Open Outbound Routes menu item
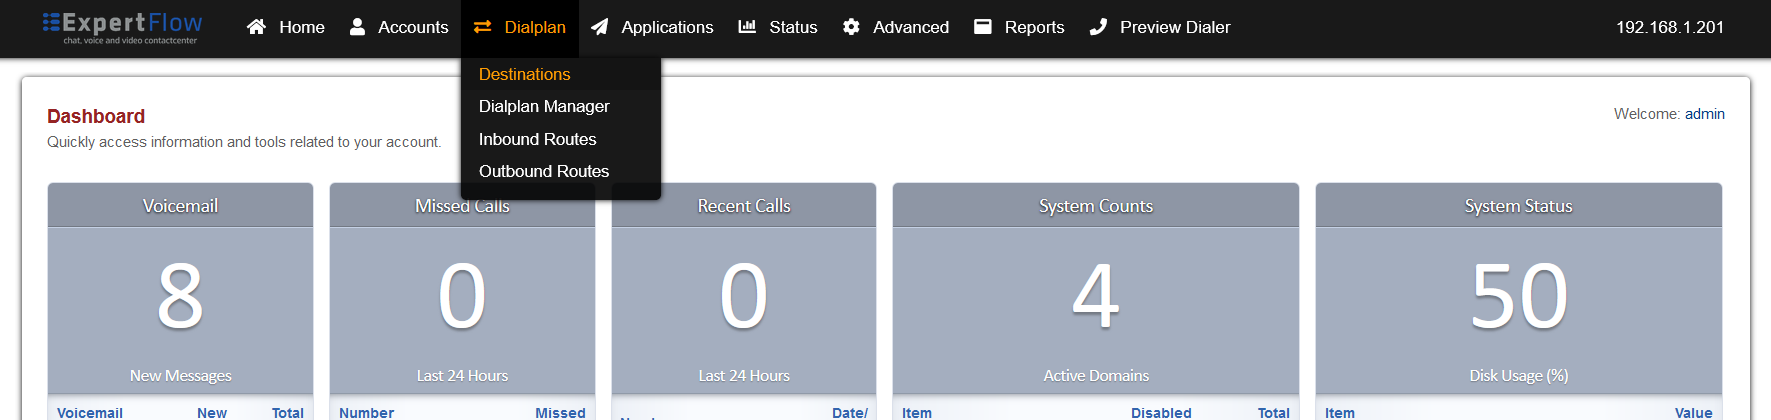 point(544,171)
